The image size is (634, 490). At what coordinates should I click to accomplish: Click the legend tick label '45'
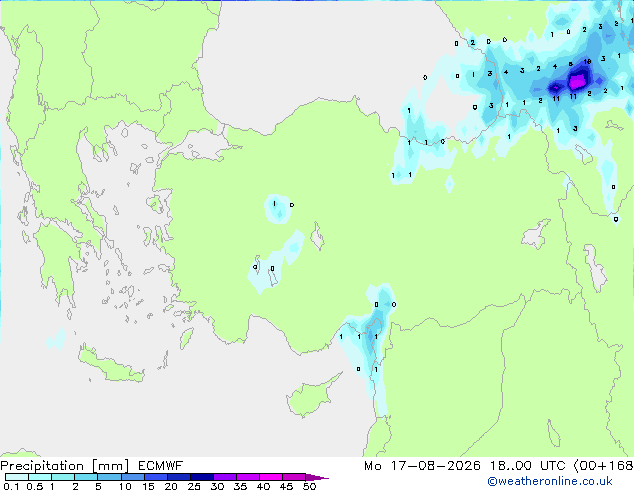click(x=286, y=486)
